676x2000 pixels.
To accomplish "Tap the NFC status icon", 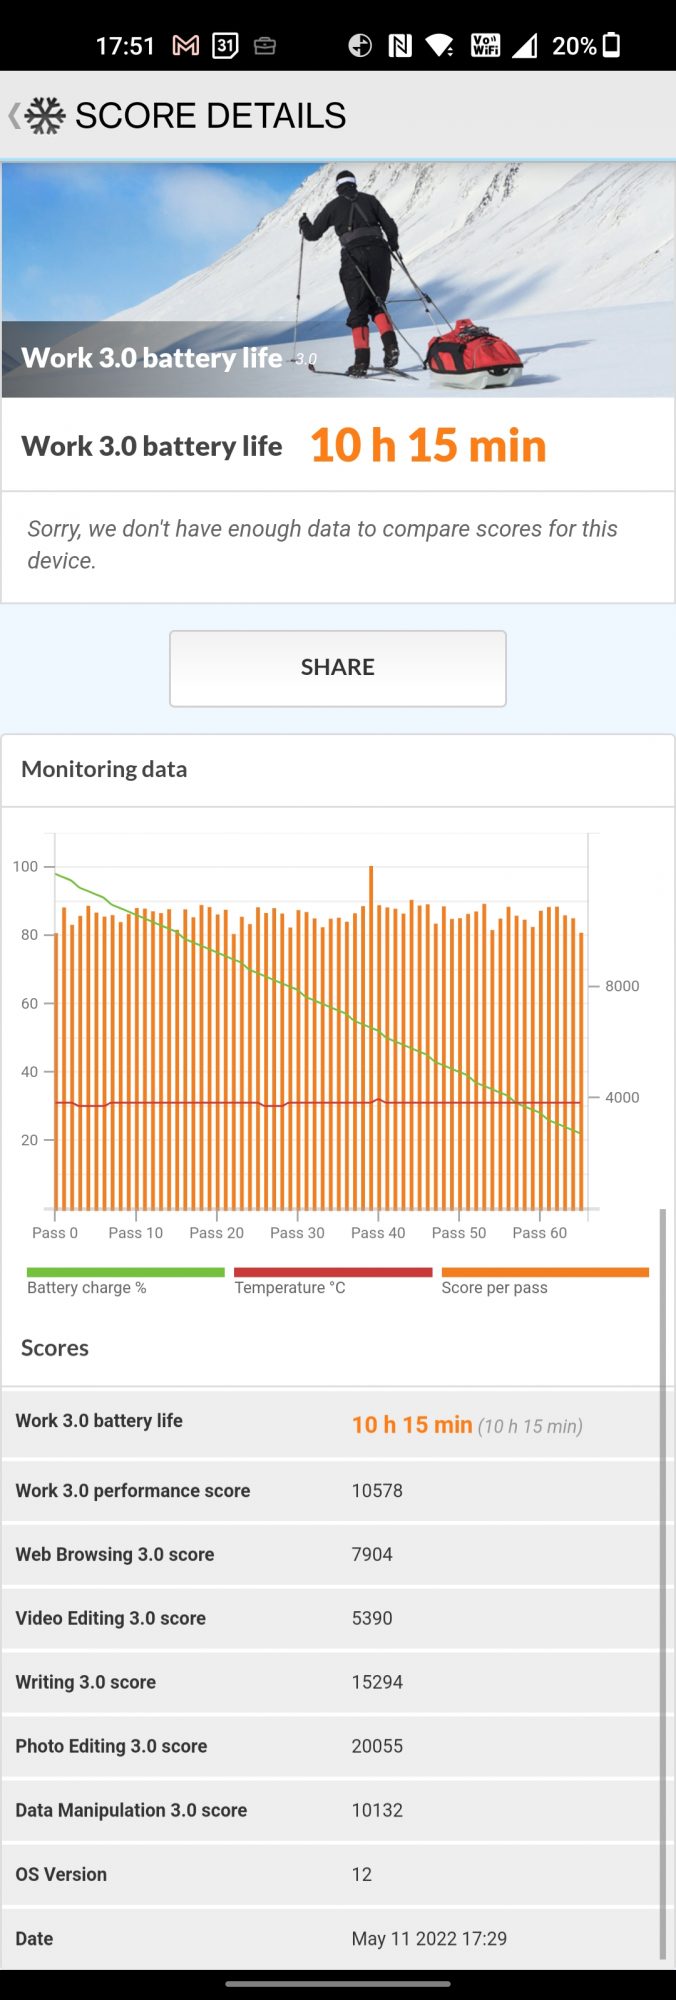I will pos(400,46).
